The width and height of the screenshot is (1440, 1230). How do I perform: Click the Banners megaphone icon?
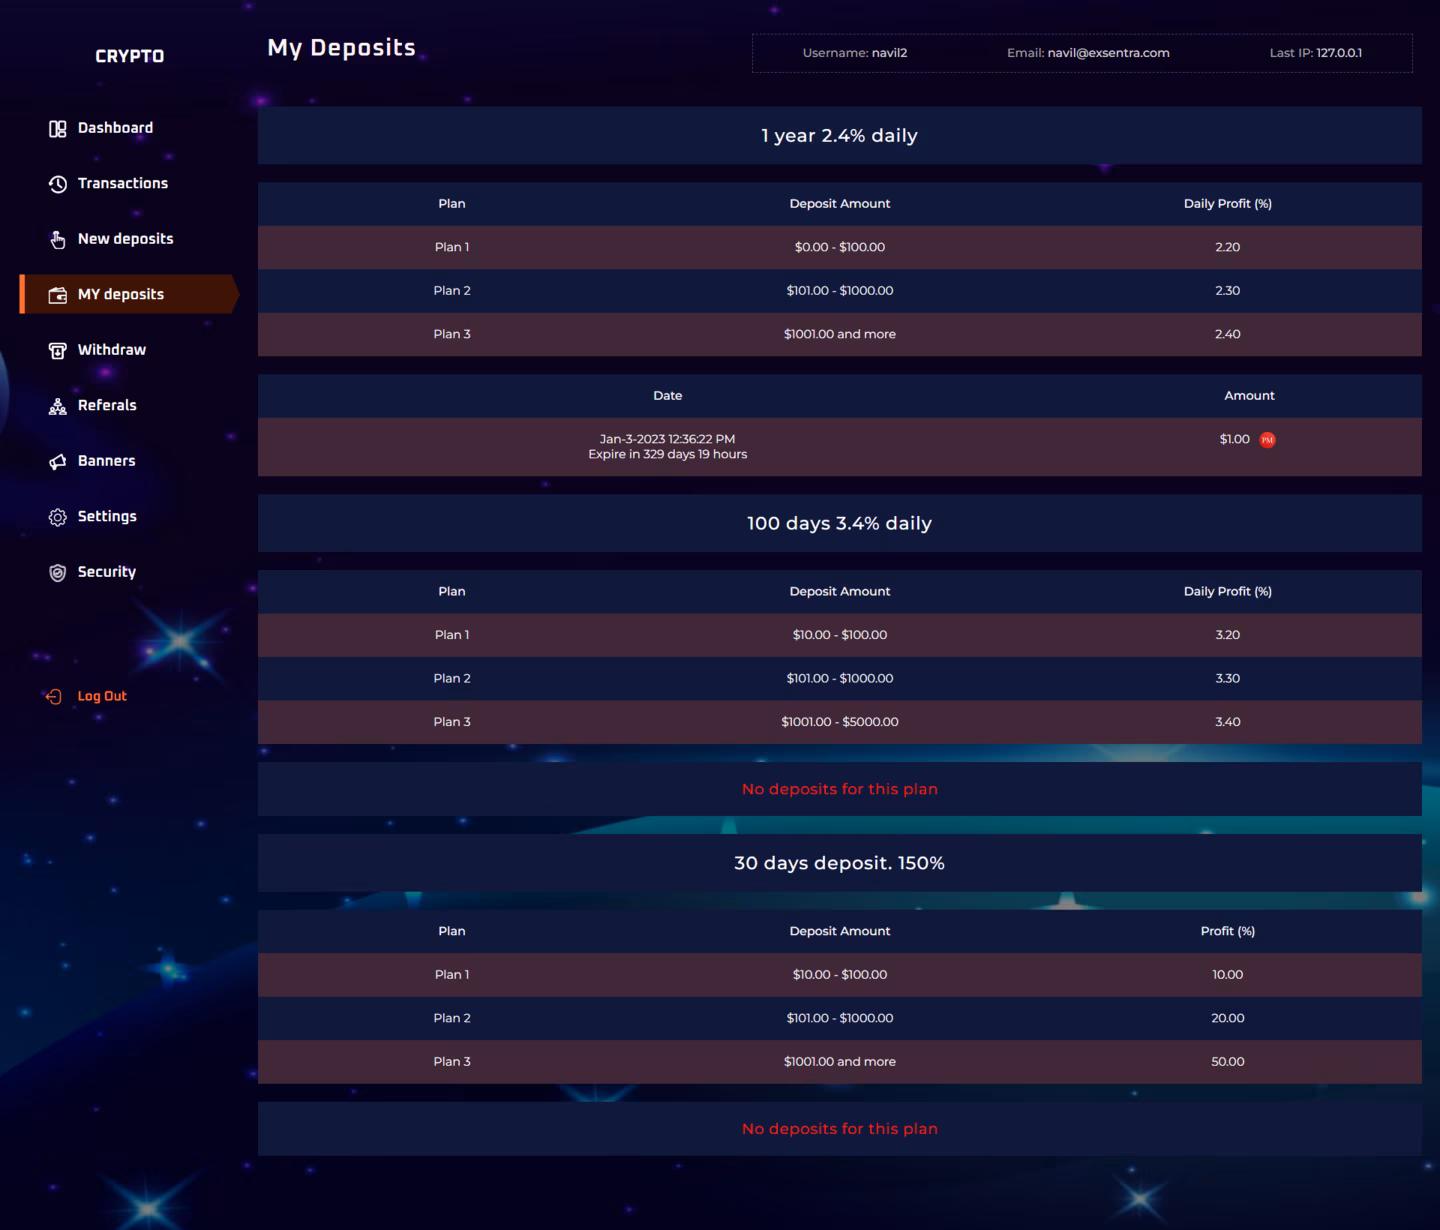point(58,461)
